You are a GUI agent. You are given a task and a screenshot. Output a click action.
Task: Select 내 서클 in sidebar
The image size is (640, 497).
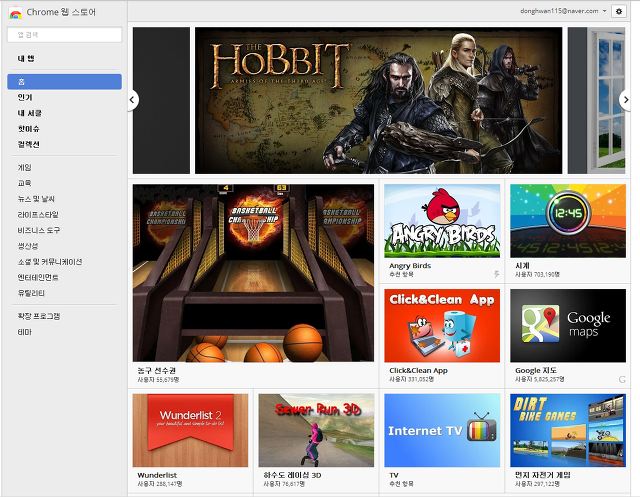[x=29, y=113]
